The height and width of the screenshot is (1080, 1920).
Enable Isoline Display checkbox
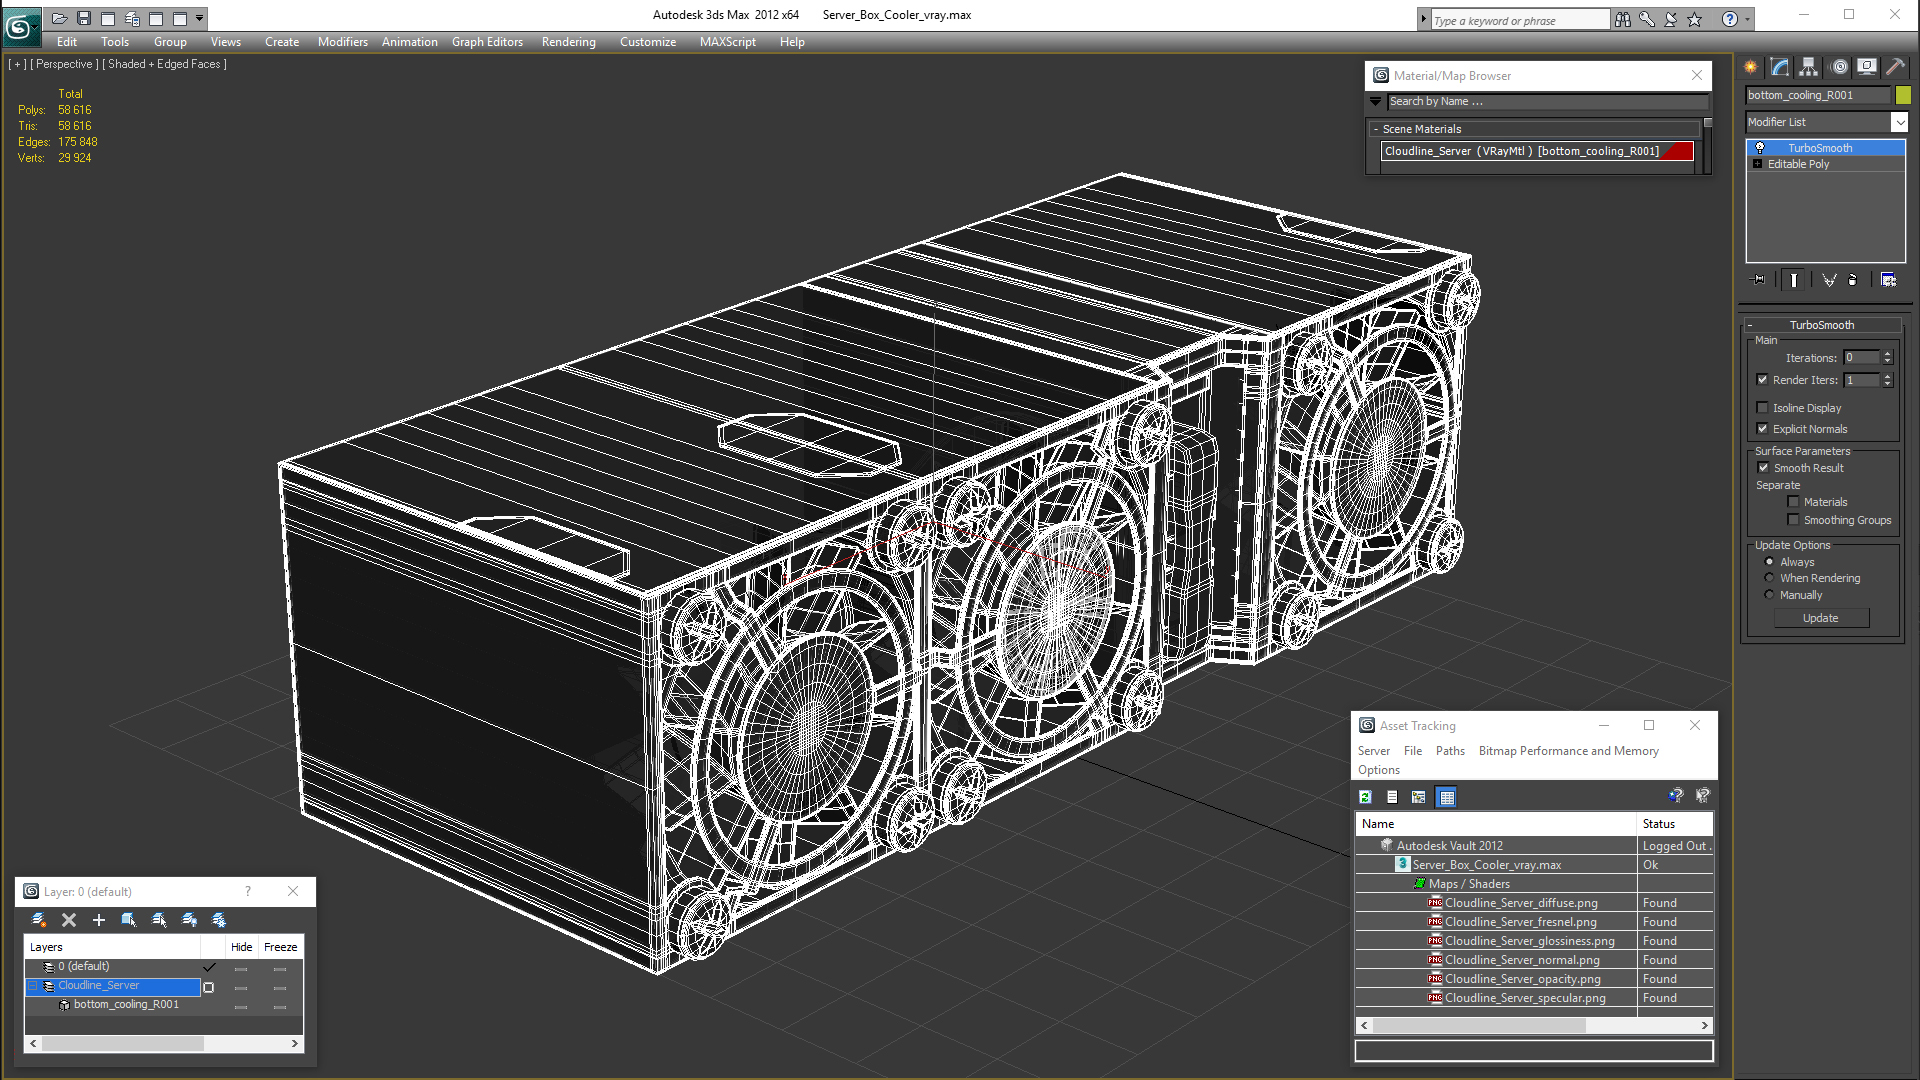click(x=1763, y=408)
